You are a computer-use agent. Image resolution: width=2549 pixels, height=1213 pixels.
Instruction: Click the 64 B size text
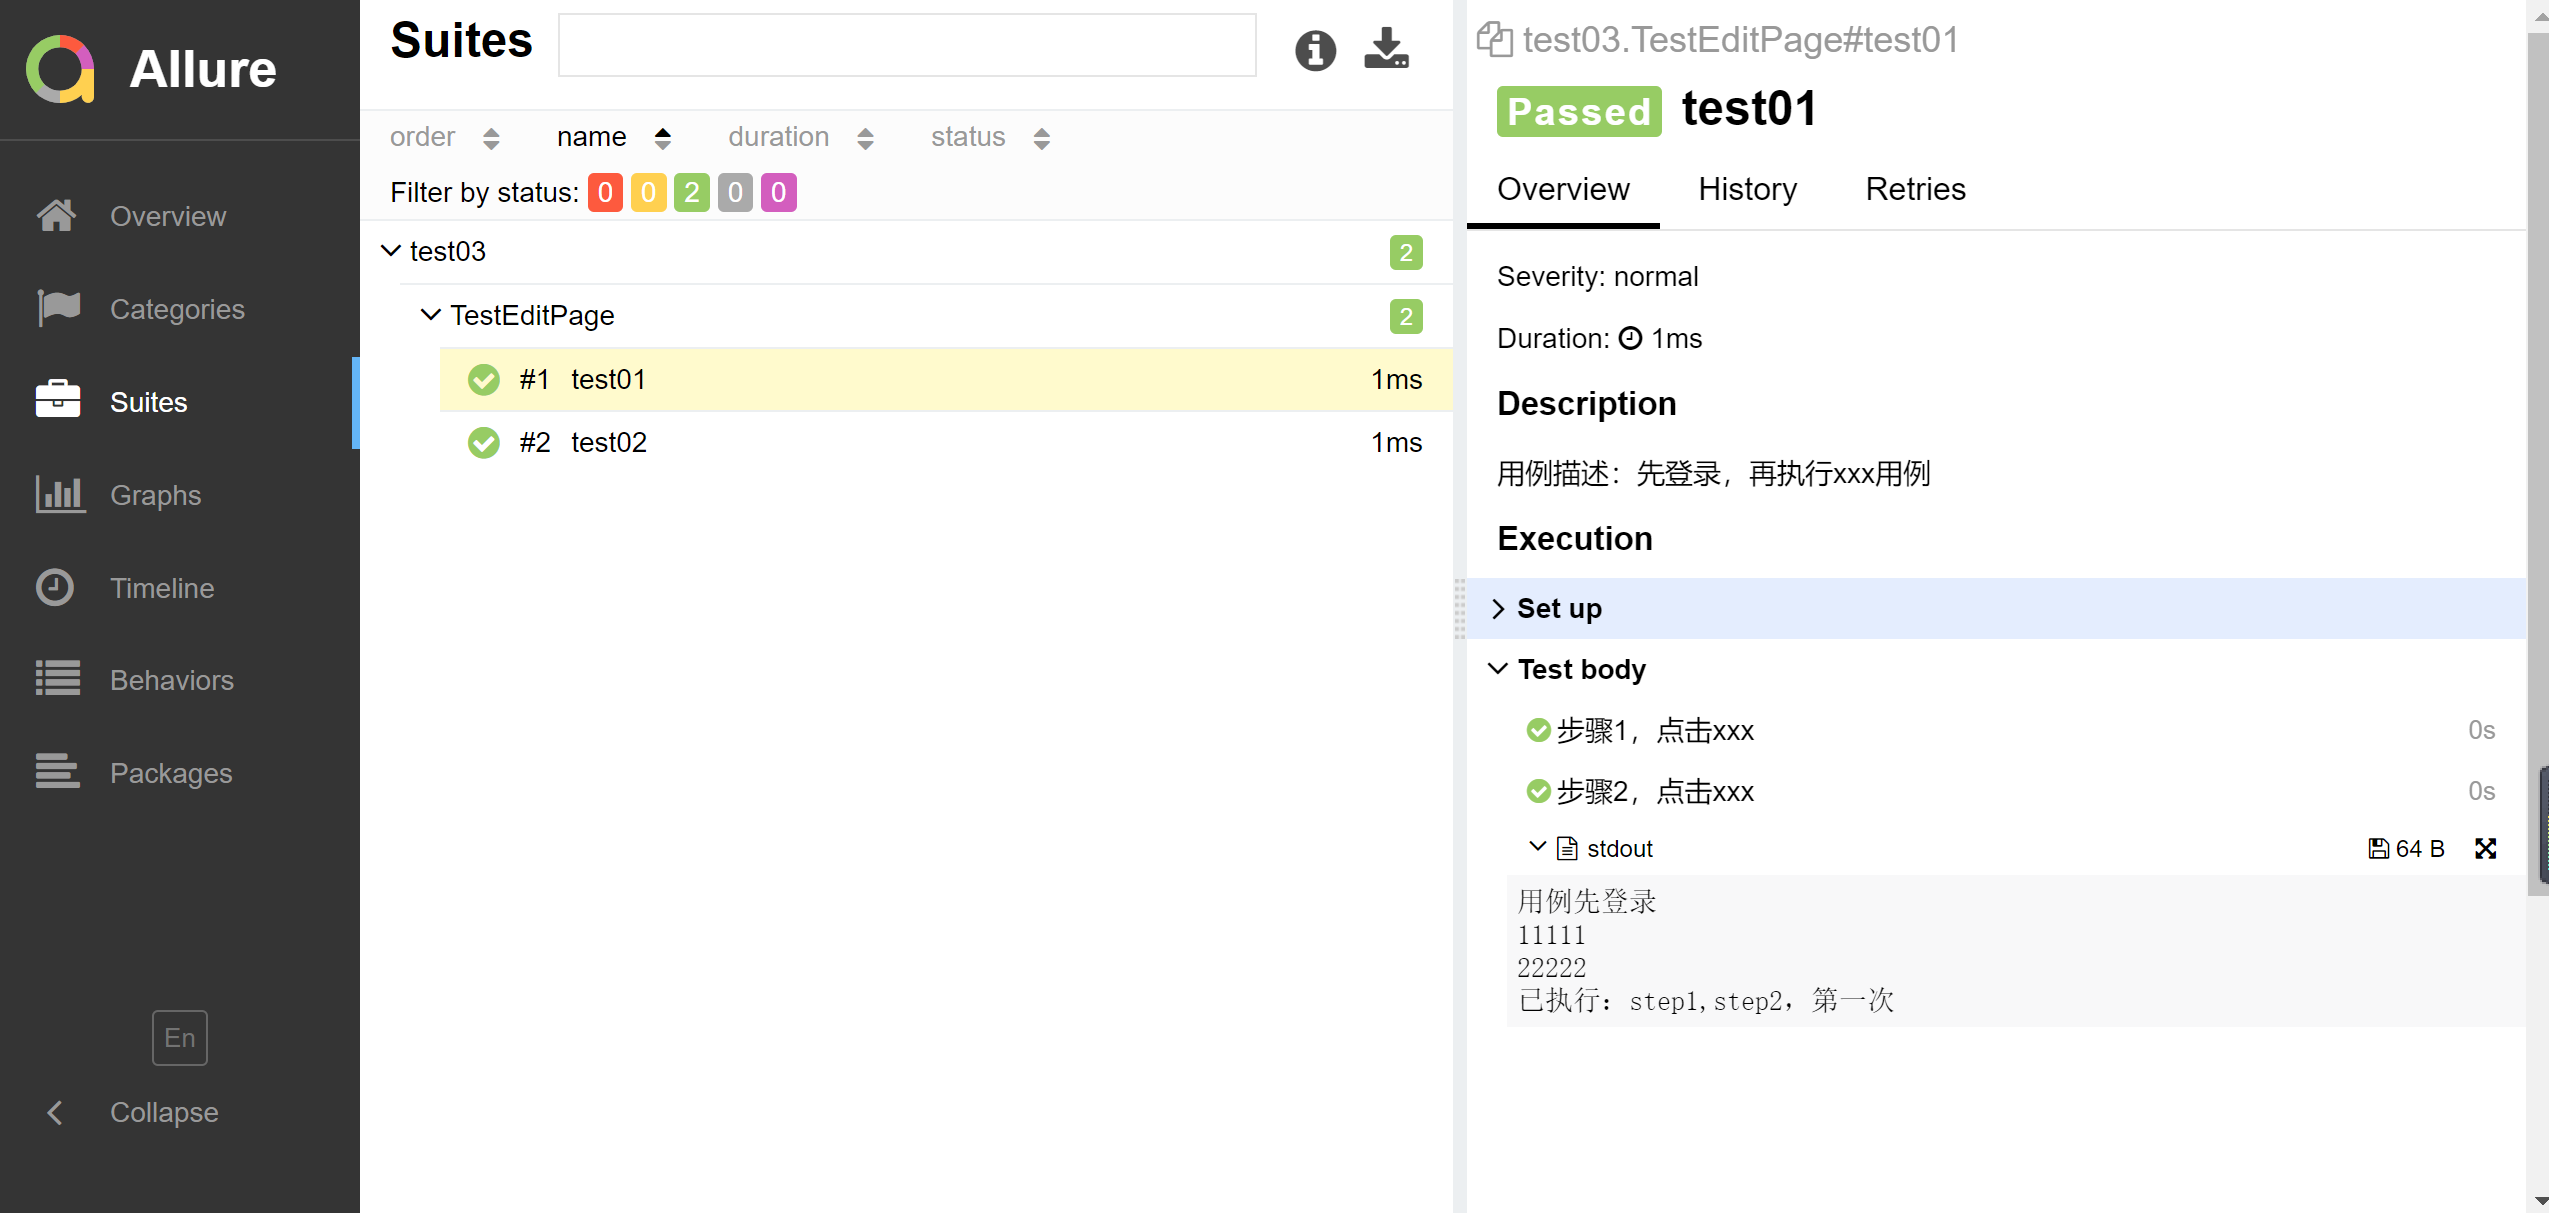click(2420, 849)
